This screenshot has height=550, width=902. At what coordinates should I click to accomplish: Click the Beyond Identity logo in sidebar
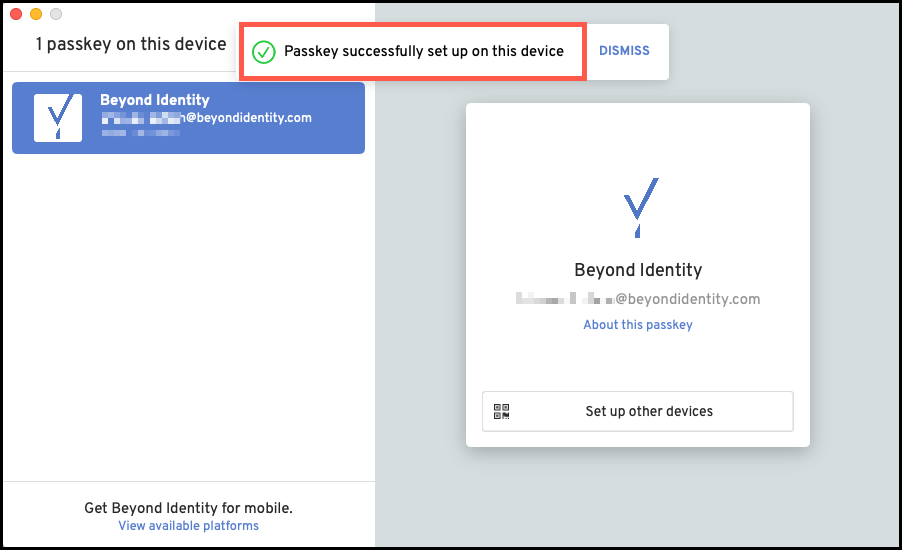[58, 118]
